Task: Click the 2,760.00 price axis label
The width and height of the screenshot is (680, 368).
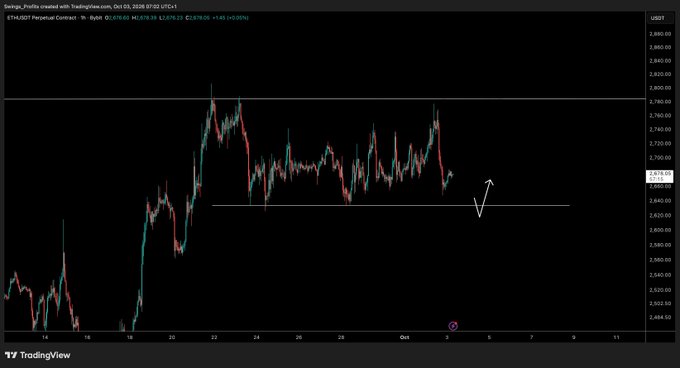Action: coord(660,116)
